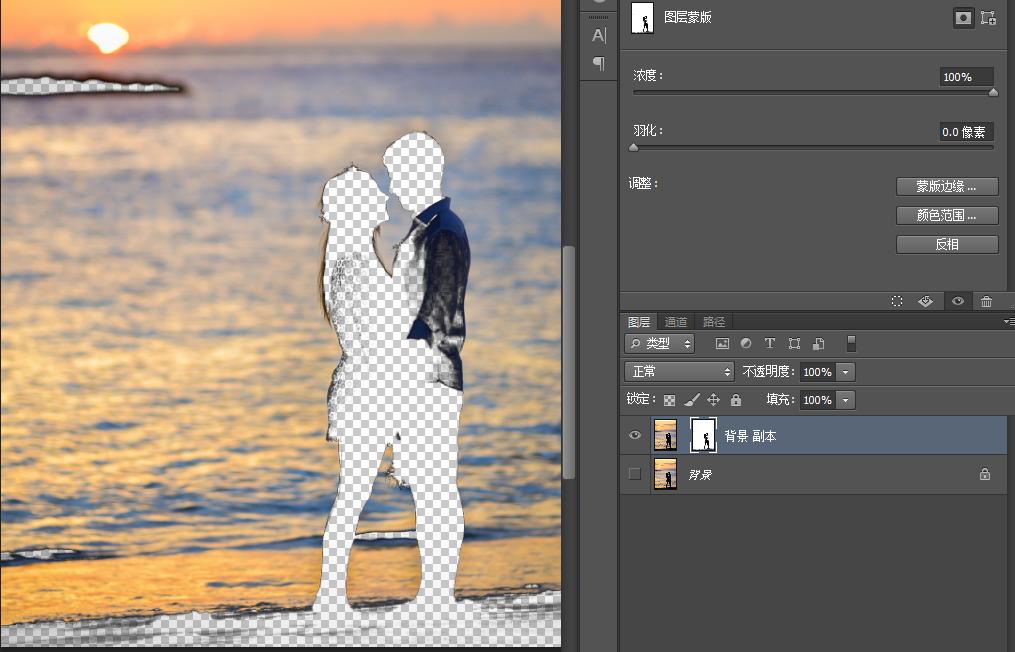Show the 背景 layer
Image resolution: width=1015 pixels, height=652 pixels.
click(x=634, y=474)
